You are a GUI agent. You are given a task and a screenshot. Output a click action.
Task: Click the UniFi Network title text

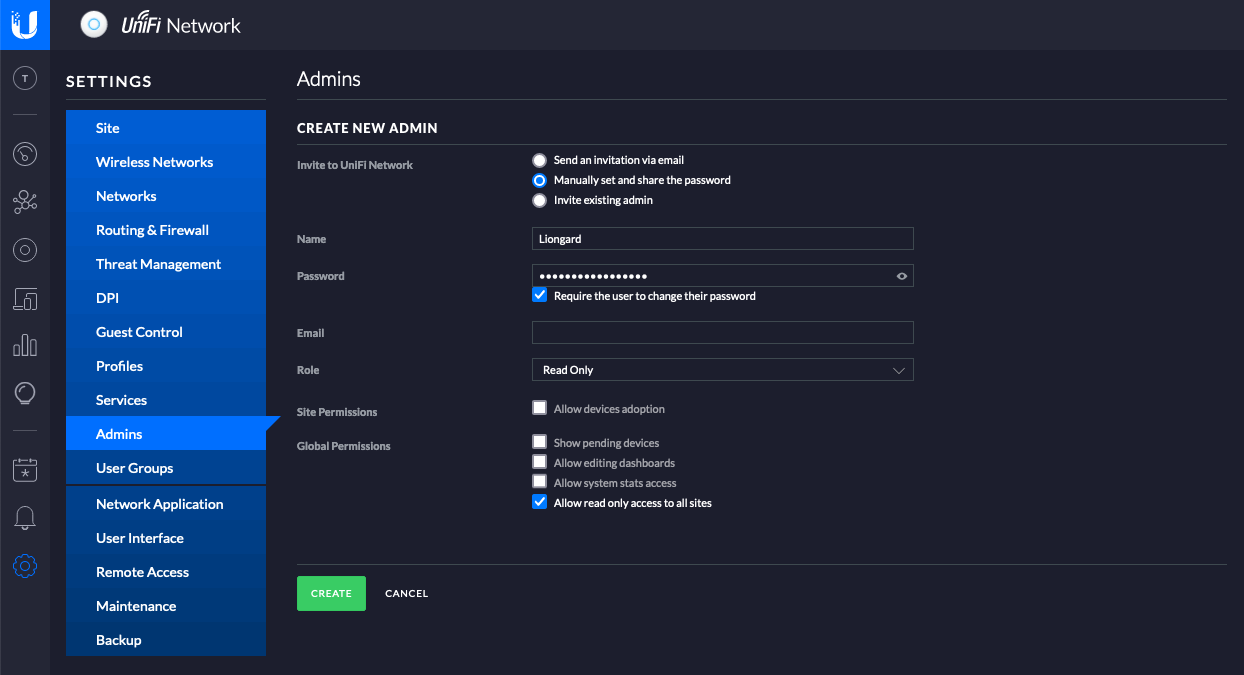coord(181,26)
